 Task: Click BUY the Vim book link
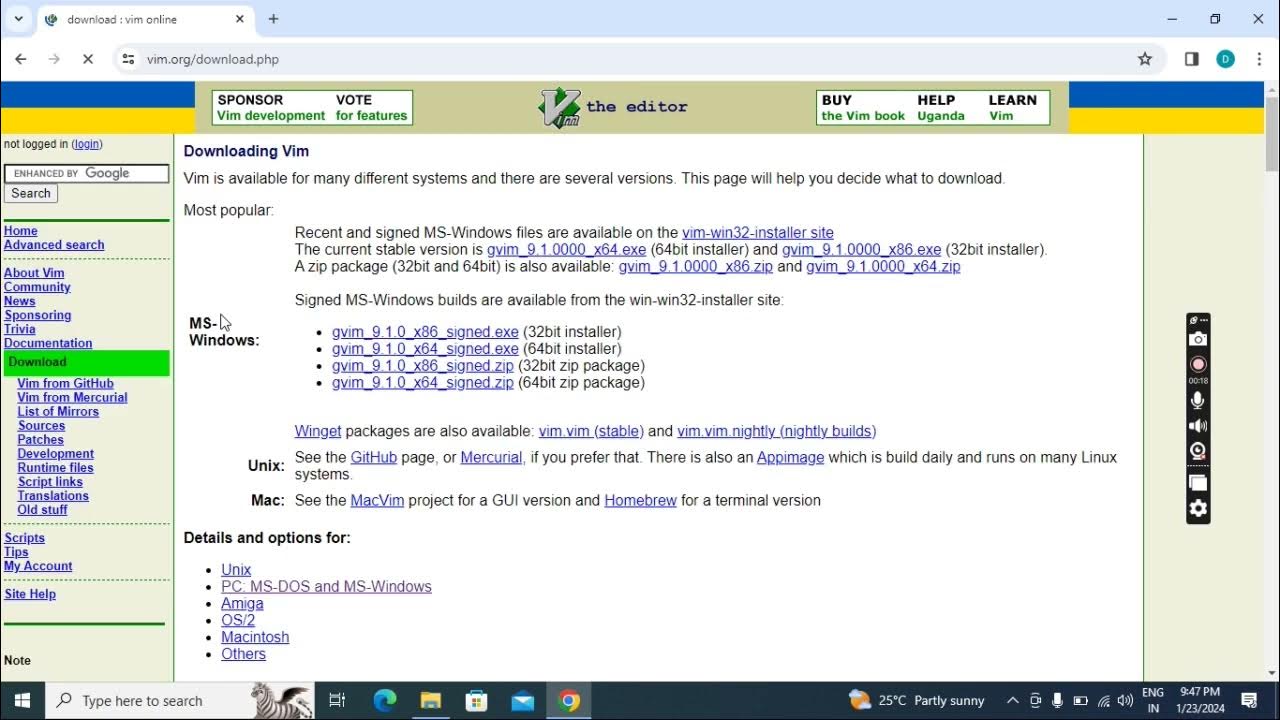click(x=863, y=108)
